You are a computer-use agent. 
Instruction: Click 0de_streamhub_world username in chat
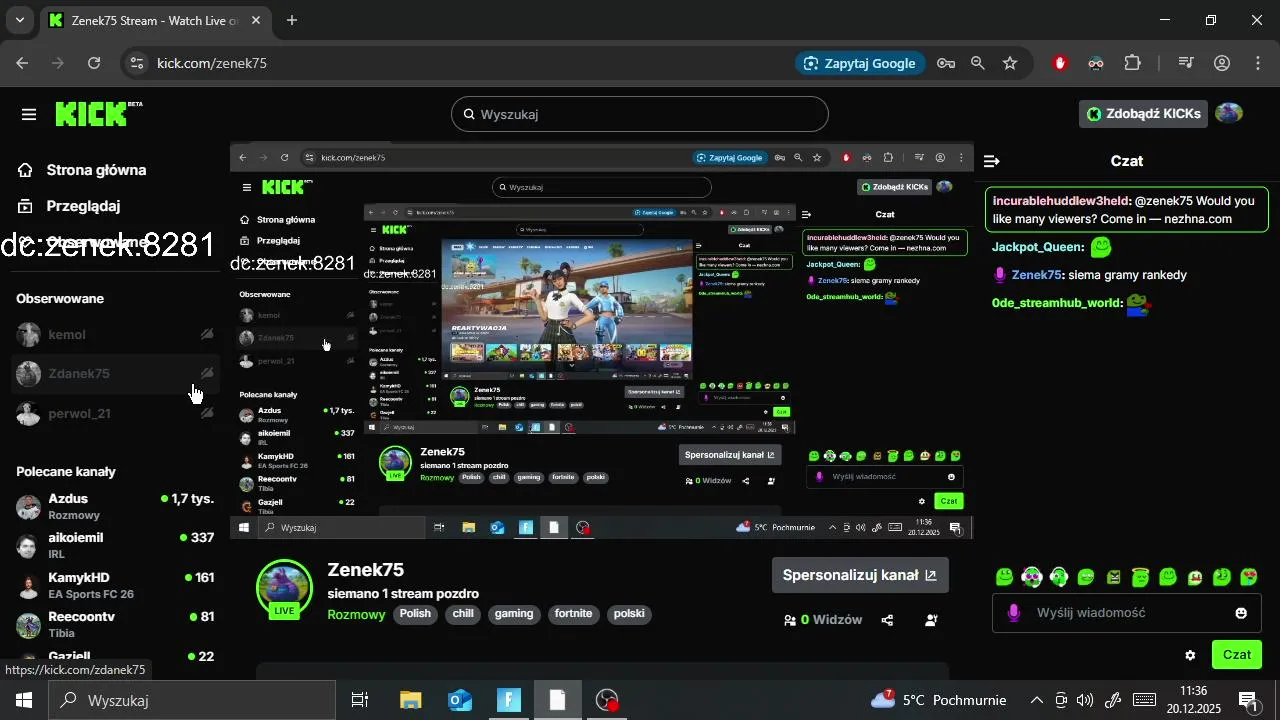tap(1056, 303)
